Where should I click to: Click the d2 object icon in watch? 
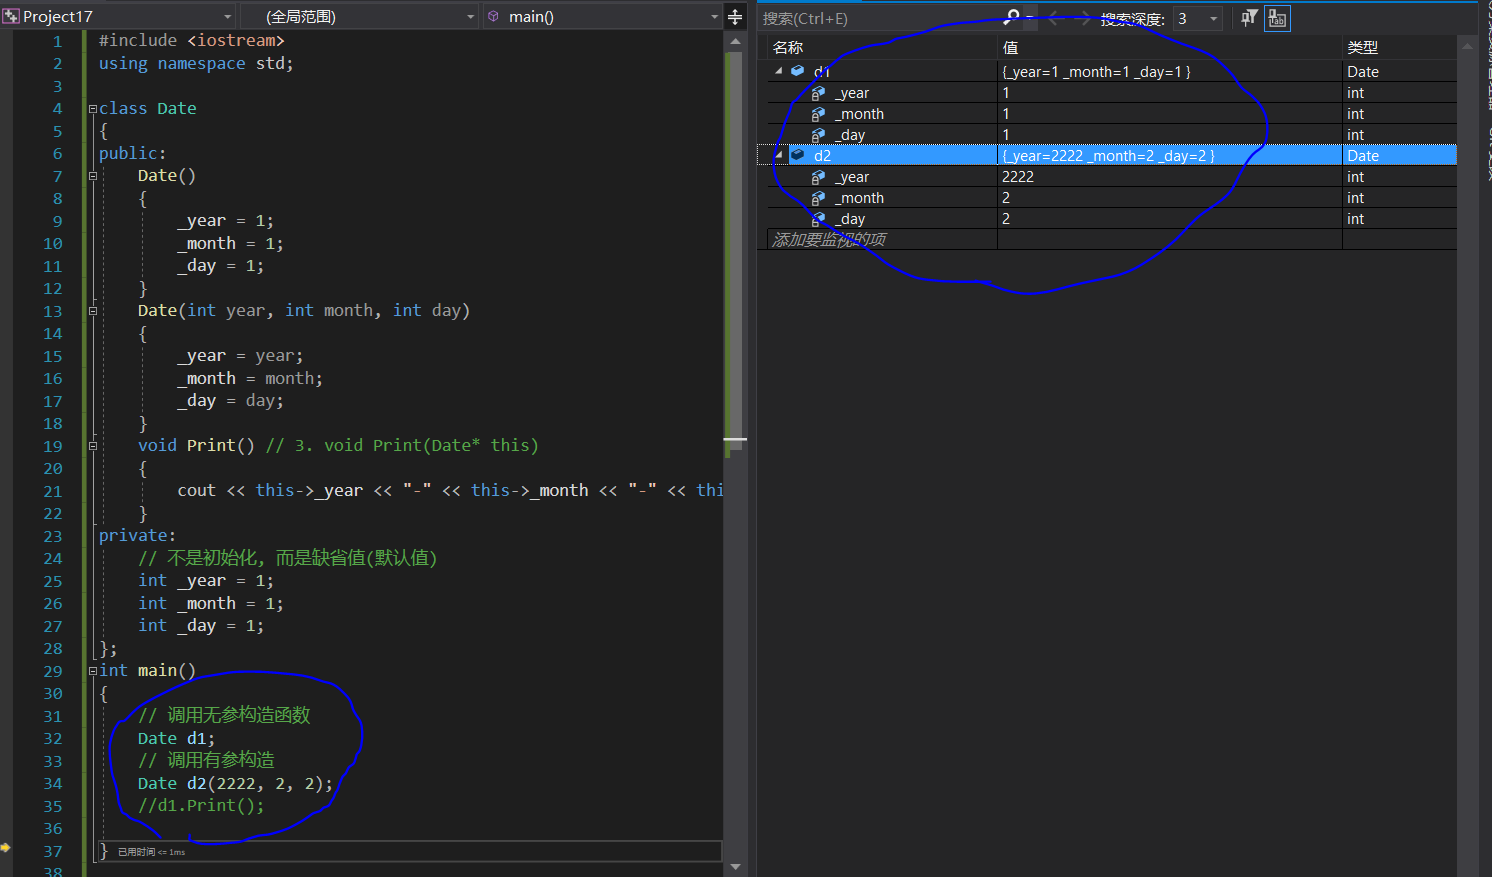tap(797, 155)
